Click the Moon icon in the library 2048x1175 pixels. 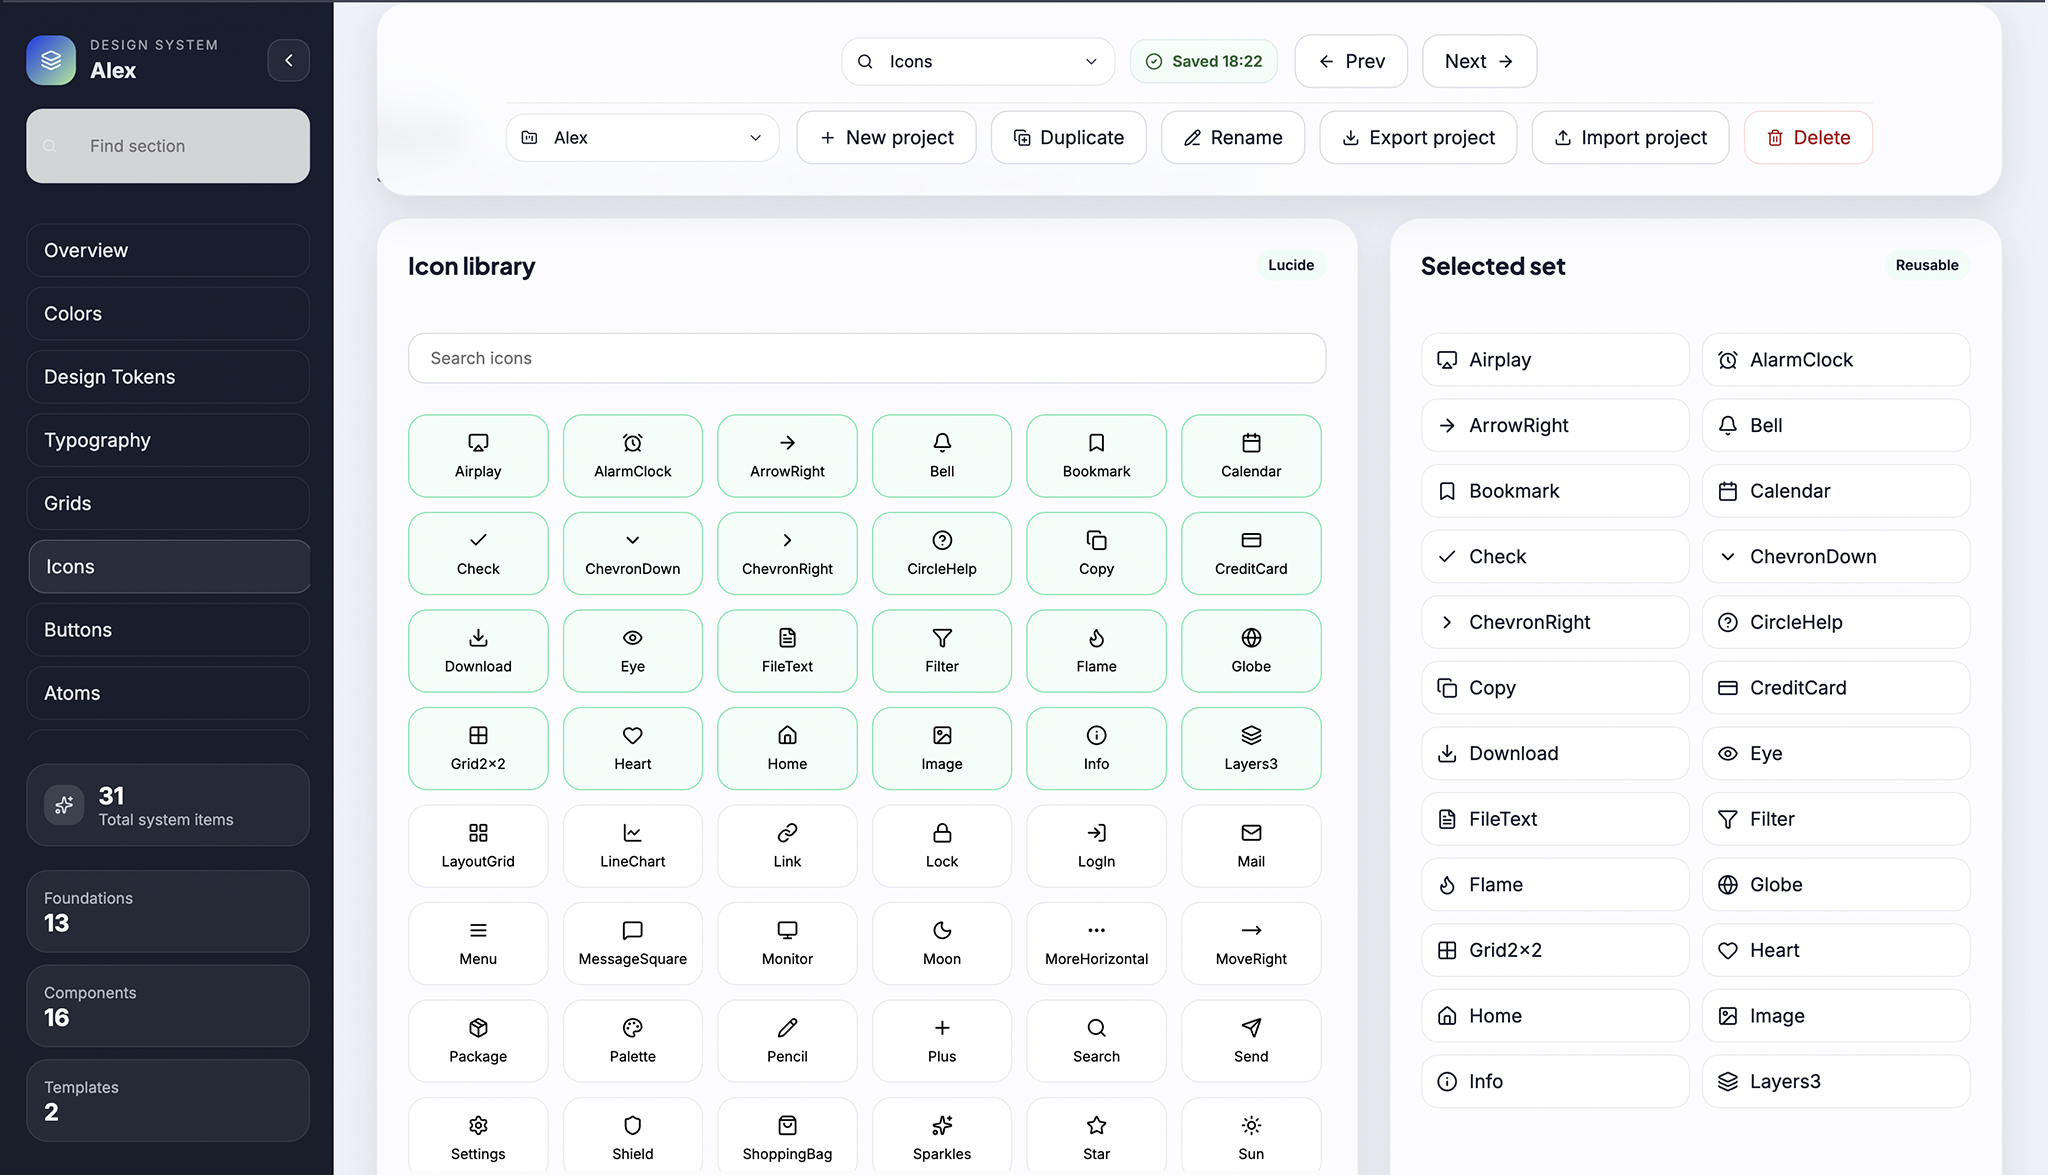pyautogui.click(x=941, y=943)
